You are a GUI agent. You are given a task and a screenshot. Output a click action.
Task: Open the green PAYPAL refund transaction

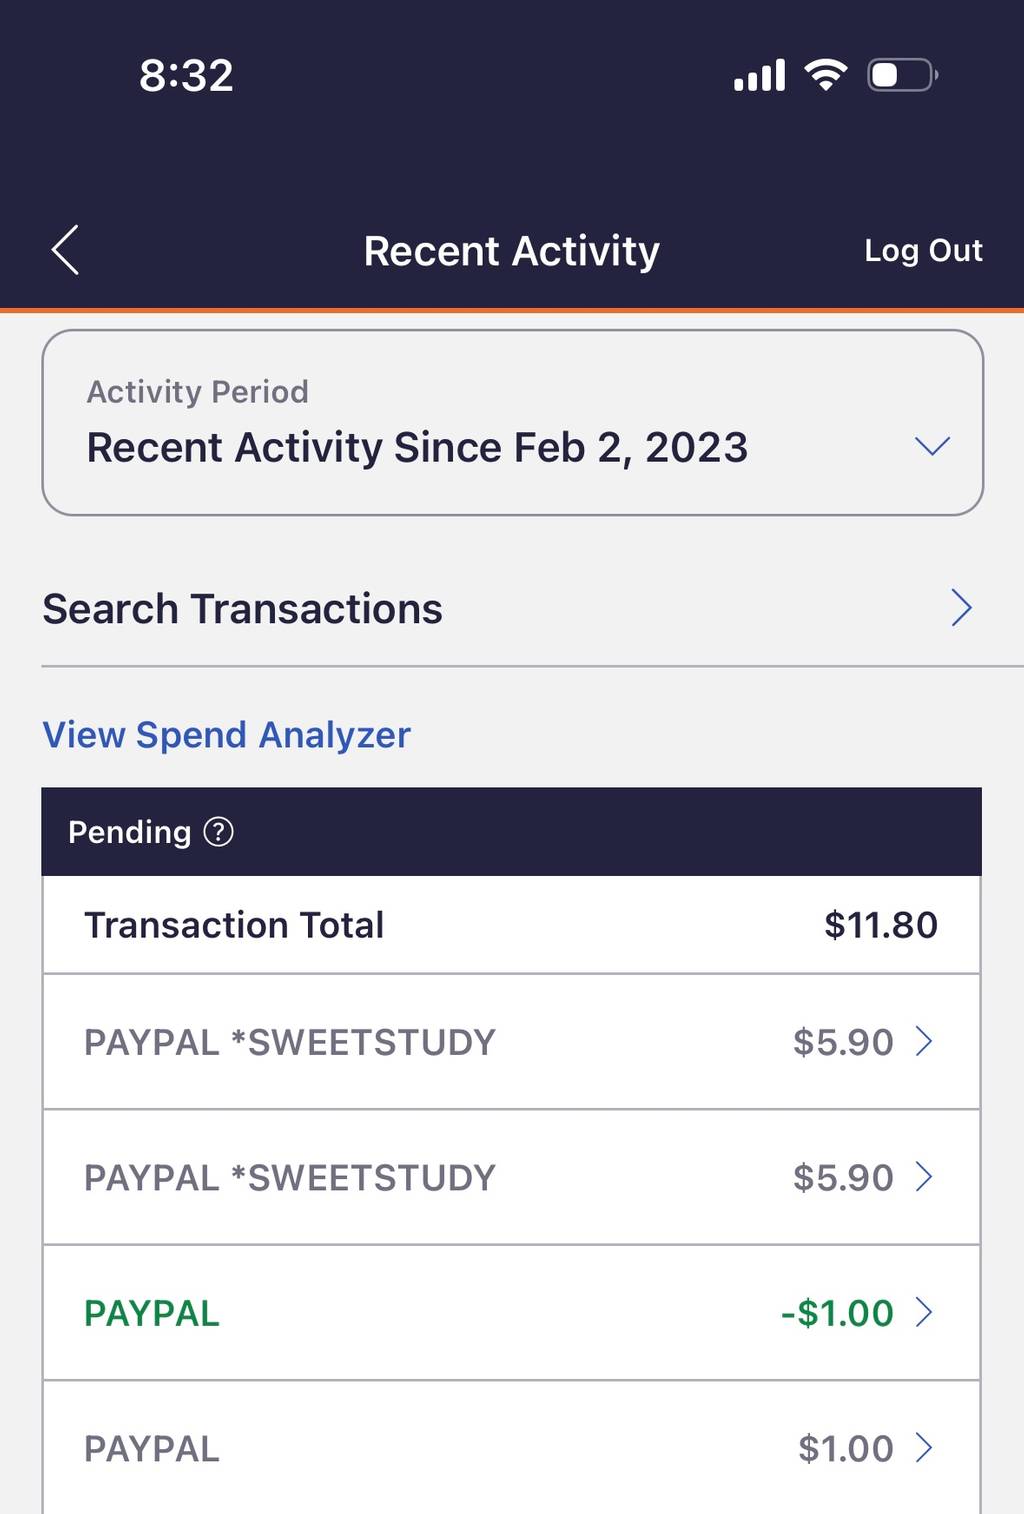click(x=511, y=1312)
